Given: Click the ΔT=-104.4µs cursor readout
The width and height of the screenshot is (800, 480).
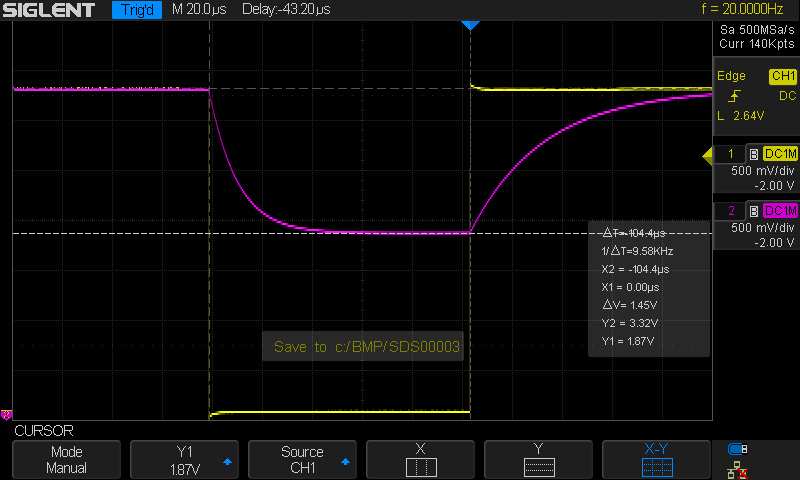Looking at the screenshot, I should click(x=634, y=233).
